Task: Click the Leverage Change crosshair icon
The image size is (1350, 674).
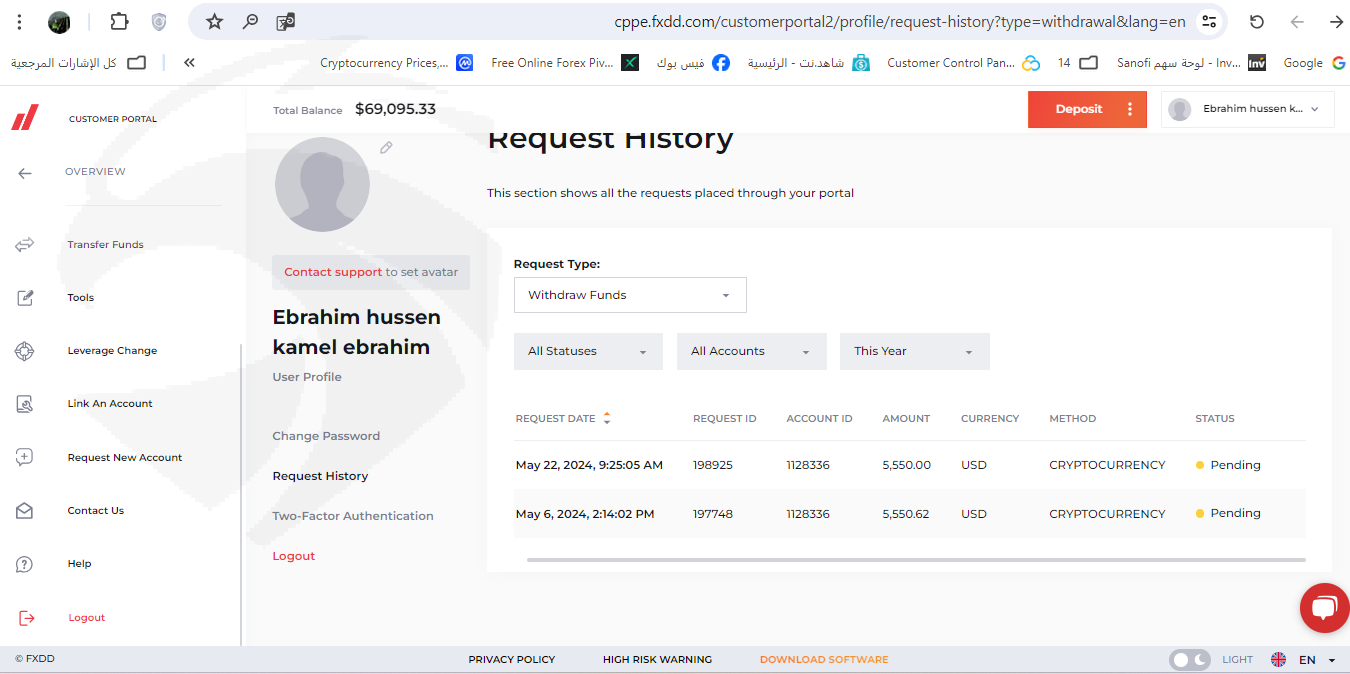Action: click(25, 351)
